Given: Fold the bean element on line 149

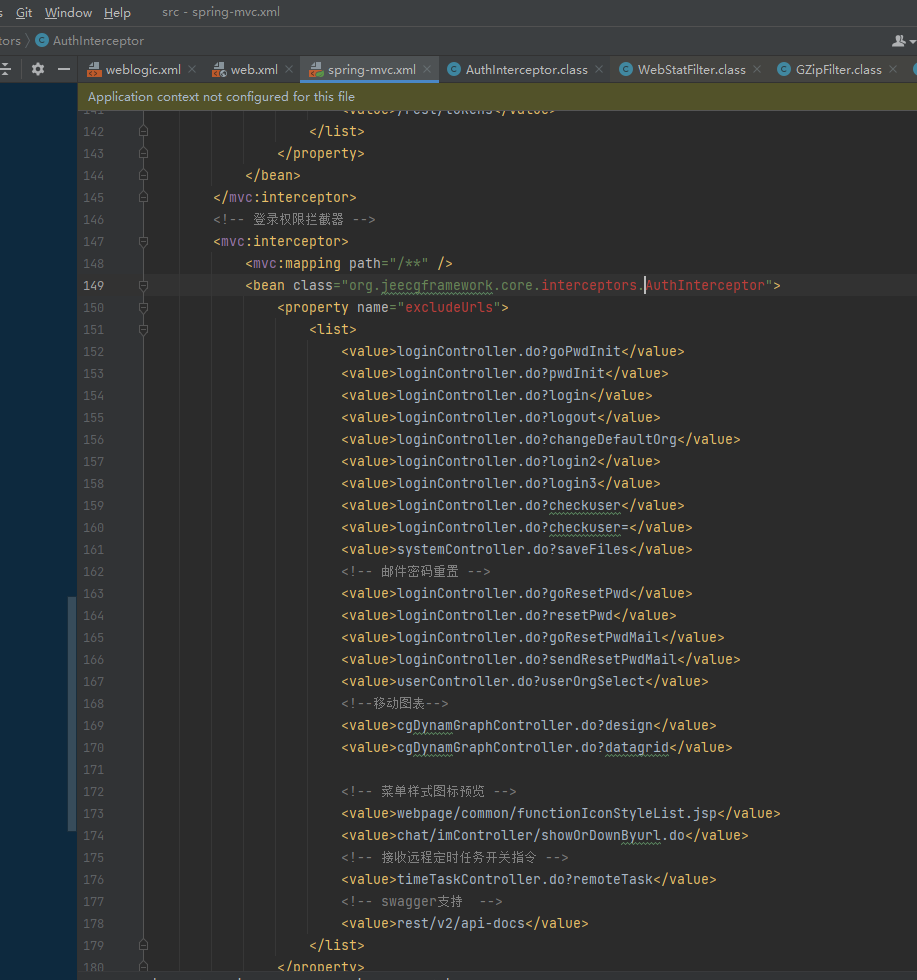Looking at the screenshot, I should [144, 285].
